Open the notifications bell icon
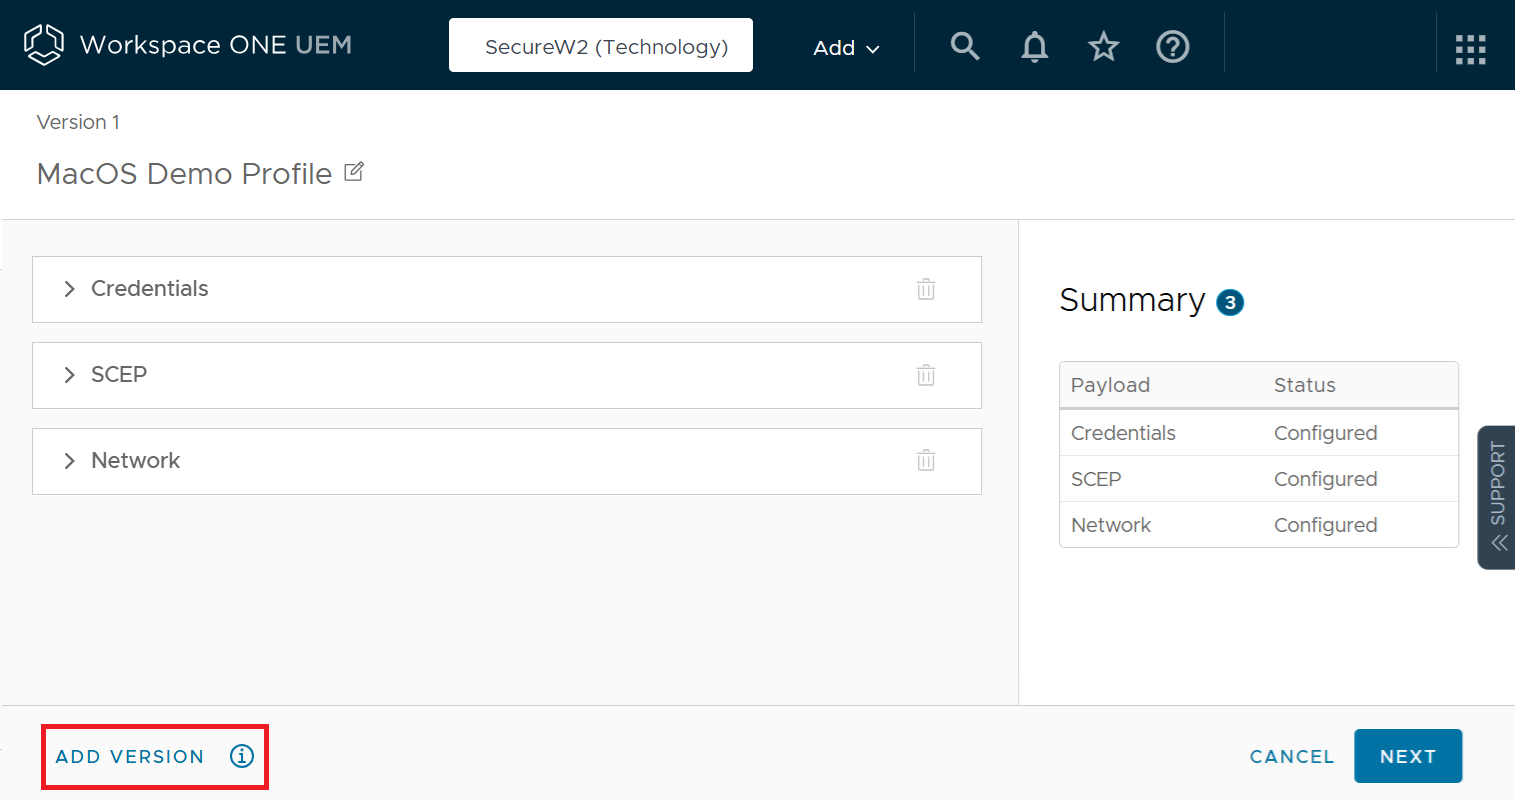Viewport: 1515px width, 800px height. (x=1035, y=47)
